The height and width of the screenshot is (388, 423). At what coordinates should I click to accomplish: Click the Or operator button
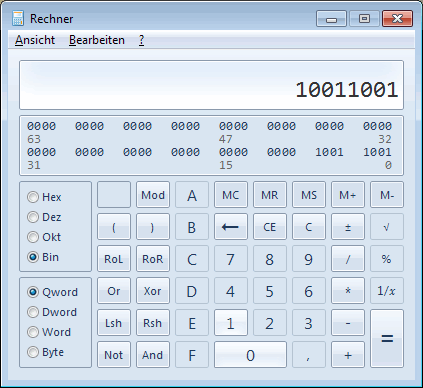[114, 291]
